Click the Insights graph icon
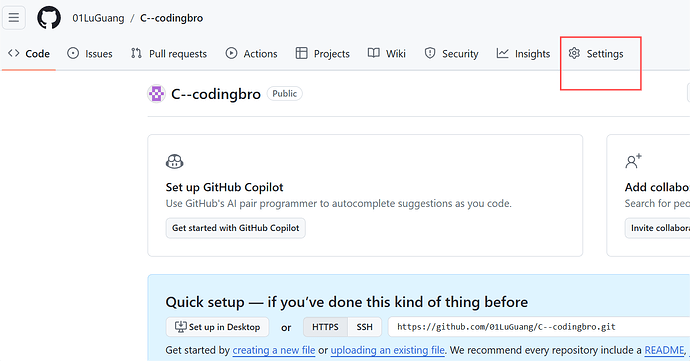The image size is (690, 361). 503,53
